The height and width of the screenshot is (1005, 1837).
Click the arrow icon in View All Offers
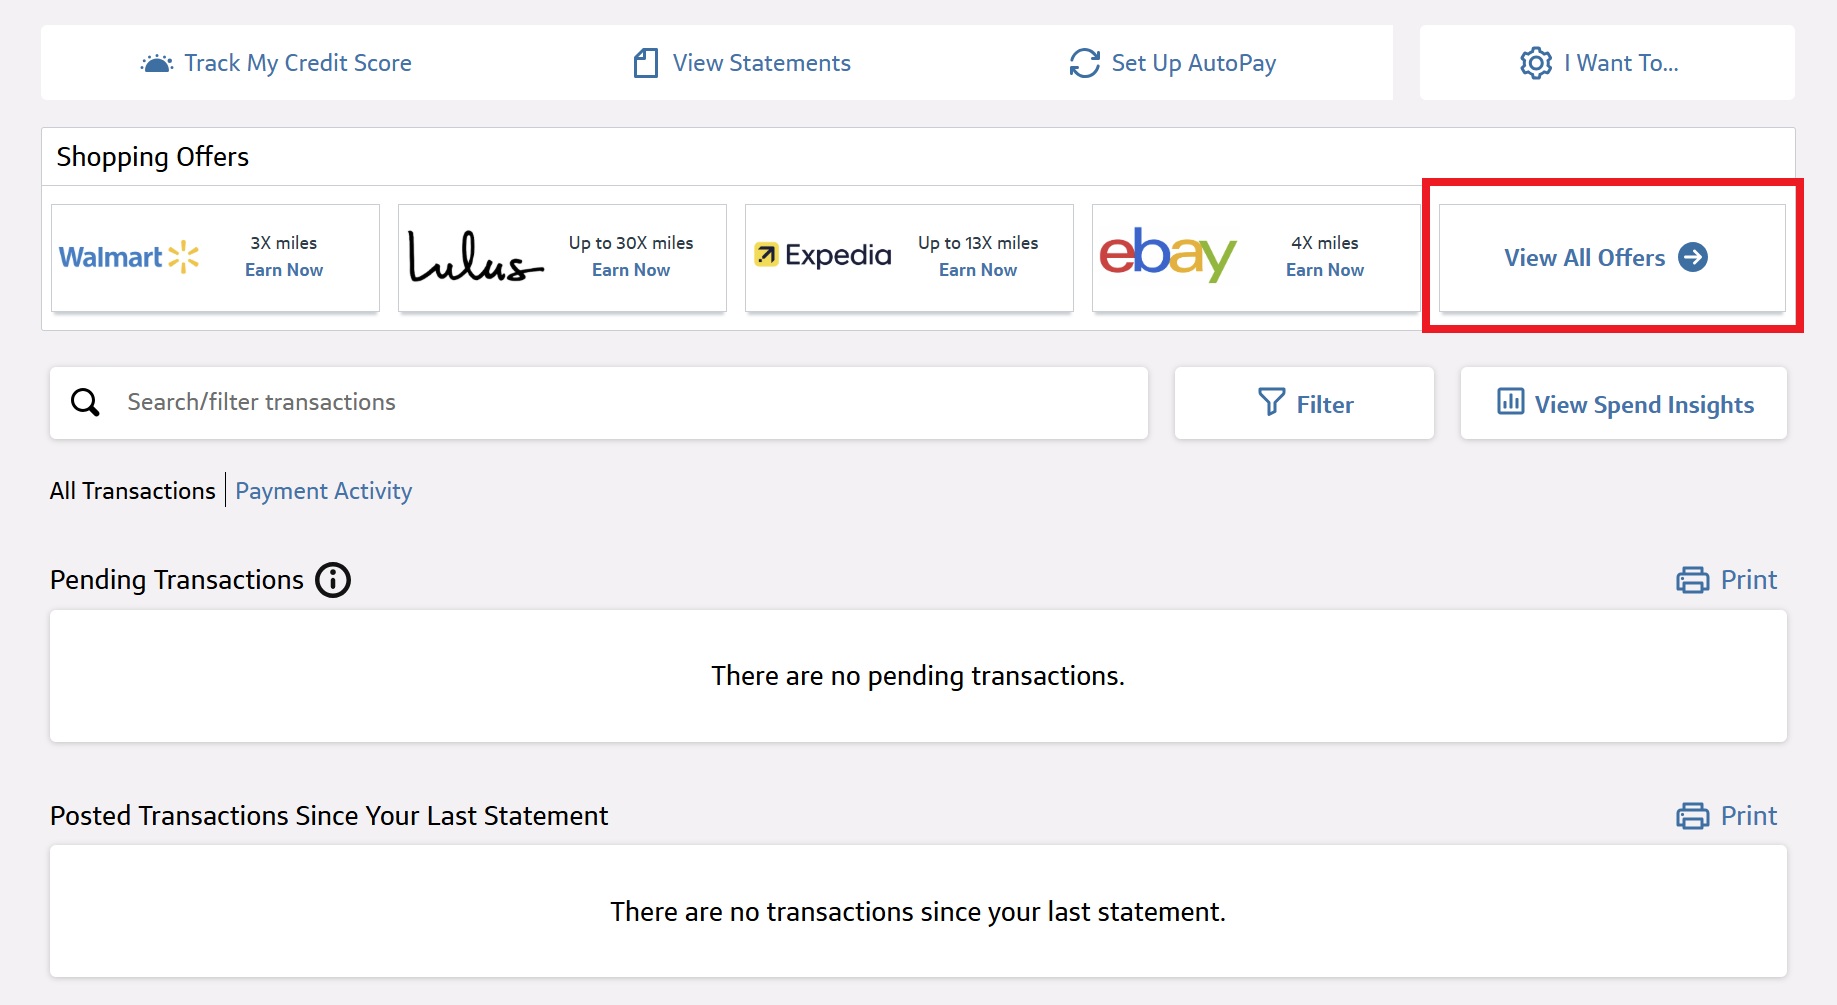(x=1693, y=257)
